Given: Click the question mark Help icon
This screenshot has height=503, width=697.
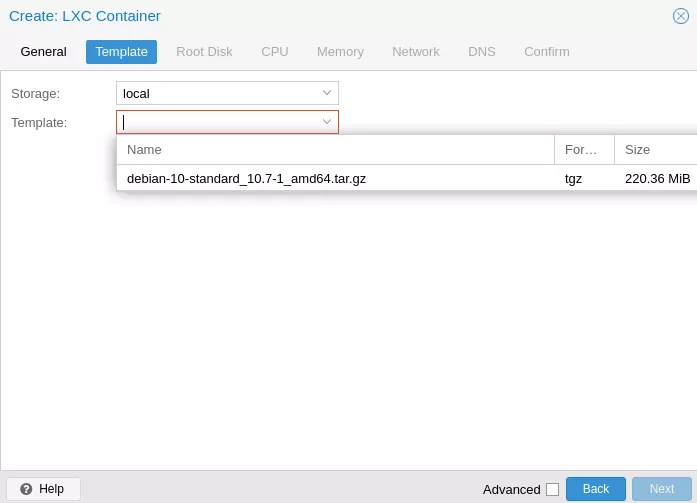Looking at the screenshot, I should click(x=26, y=489).
